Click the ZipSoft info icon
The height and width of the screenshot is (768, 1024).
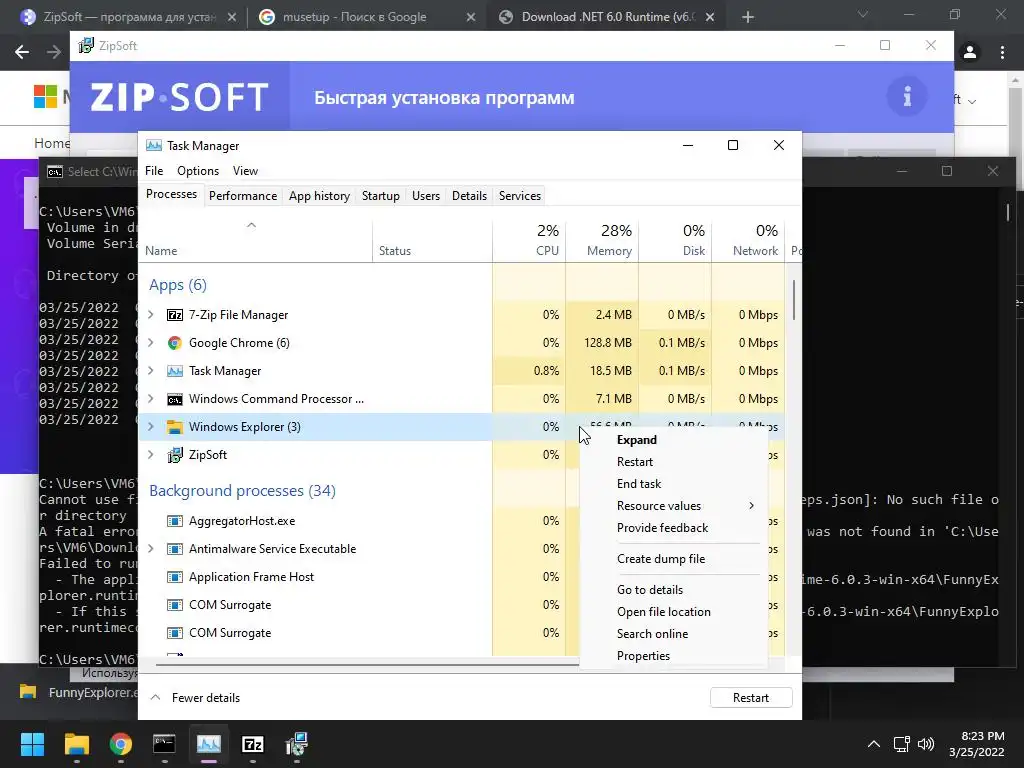click(906, 97)
